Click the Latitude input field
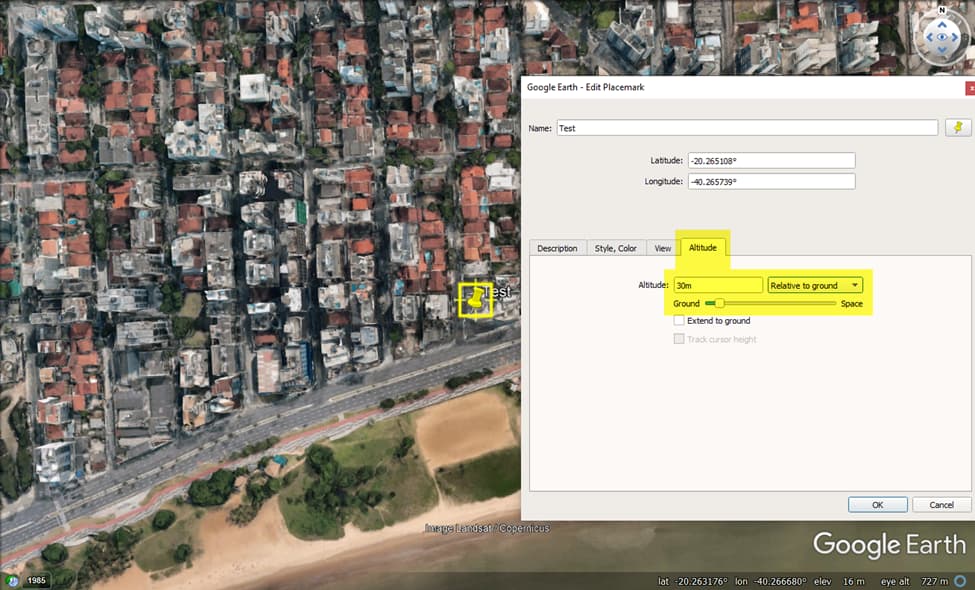 (771, 160)
